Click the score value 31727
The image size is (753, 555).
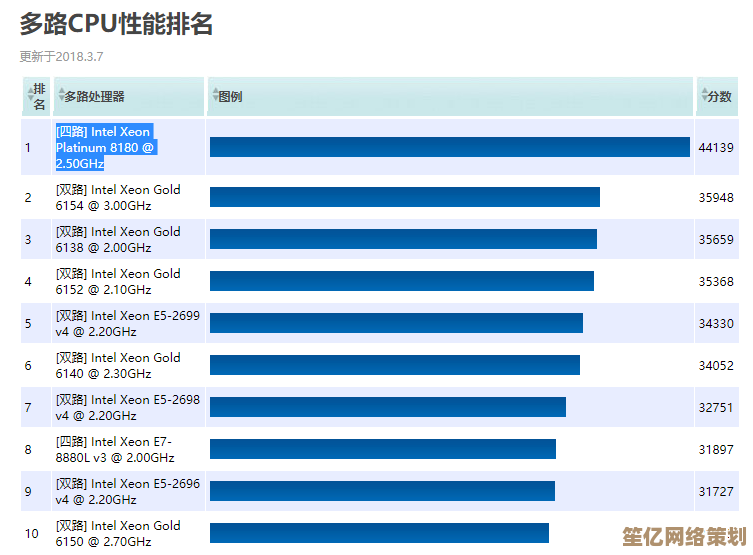716,492
